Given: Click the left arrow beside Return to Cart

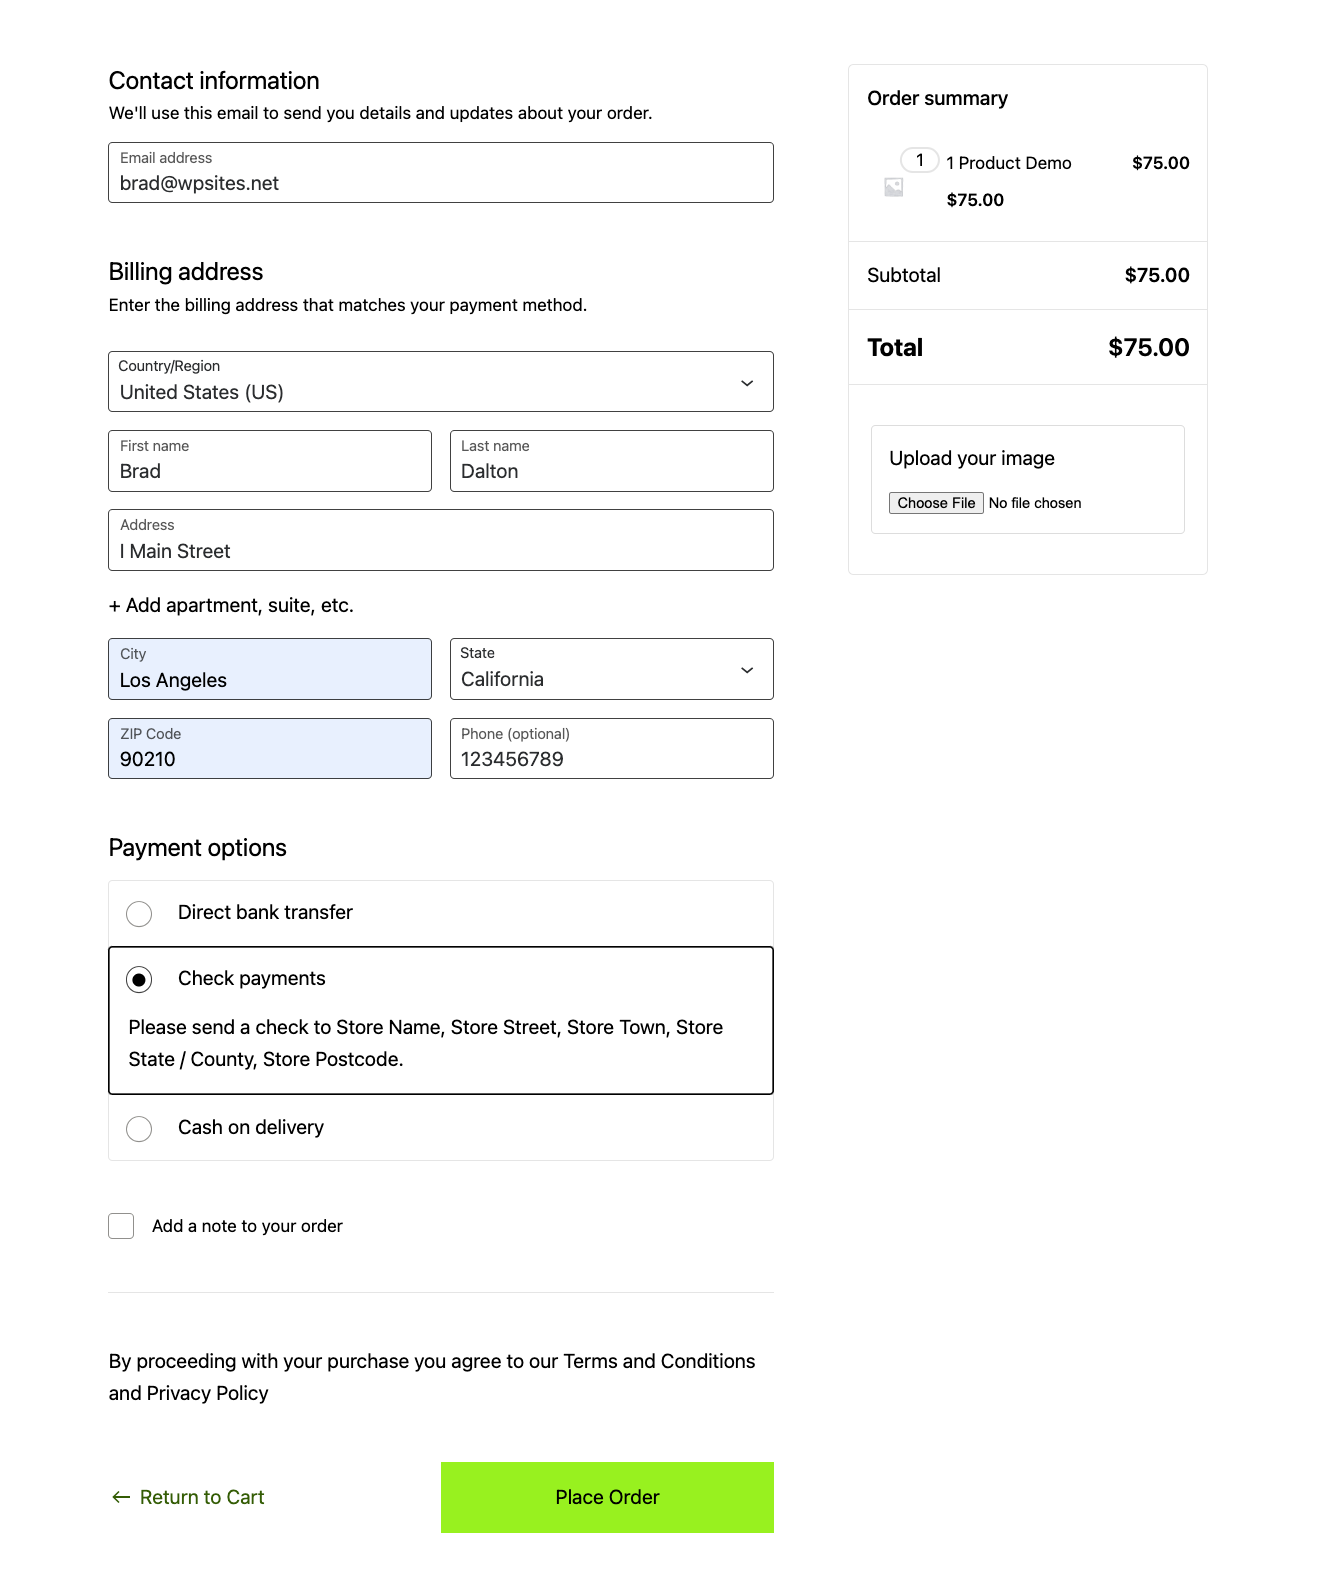Looking at the screenshot, I should point(121,1497).
